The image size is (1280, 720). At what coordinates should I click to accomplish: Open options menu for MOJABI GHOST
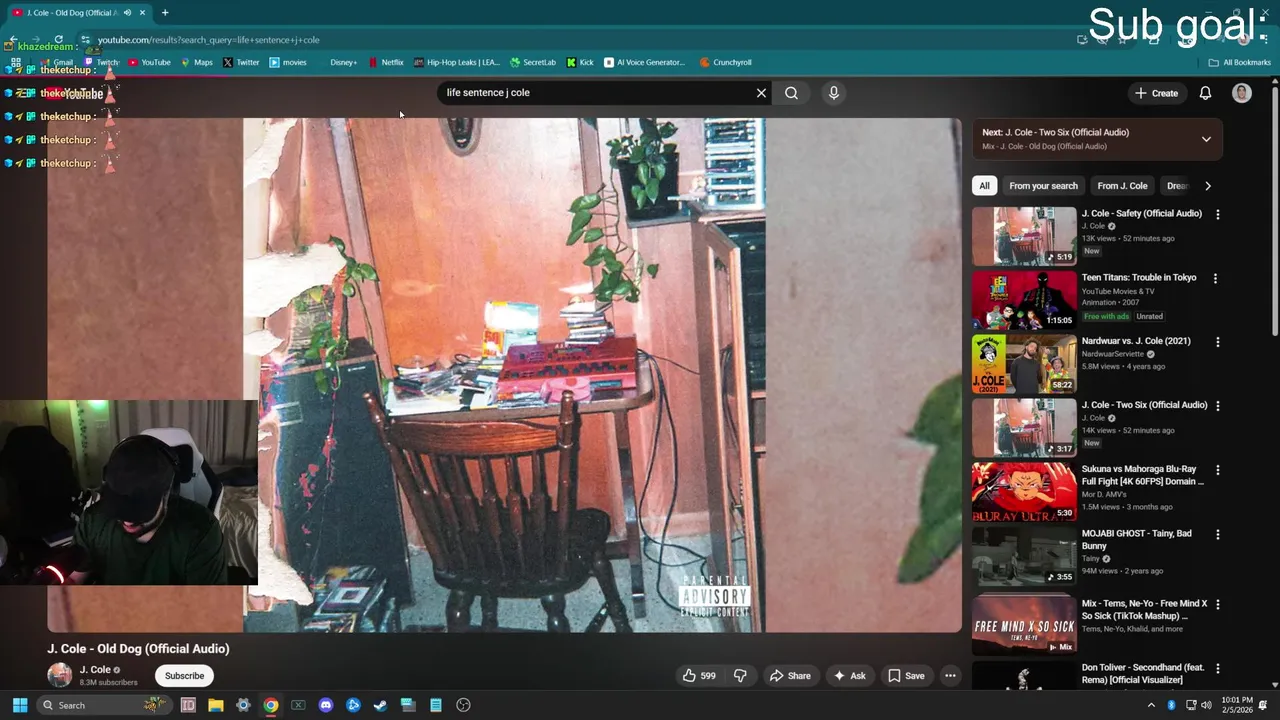click(x=1217, y=534)
